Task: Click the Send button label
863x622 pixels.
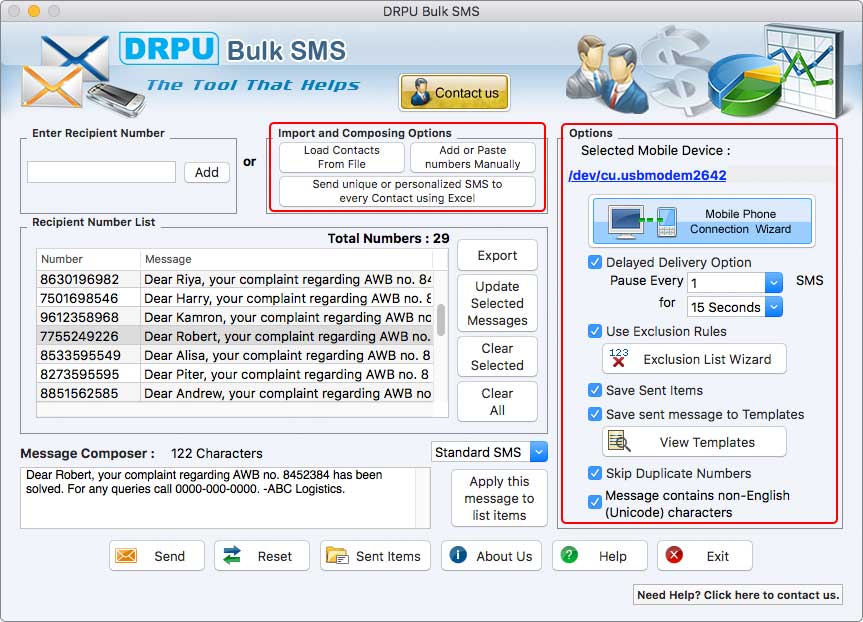Action: [x=170, y=556]
